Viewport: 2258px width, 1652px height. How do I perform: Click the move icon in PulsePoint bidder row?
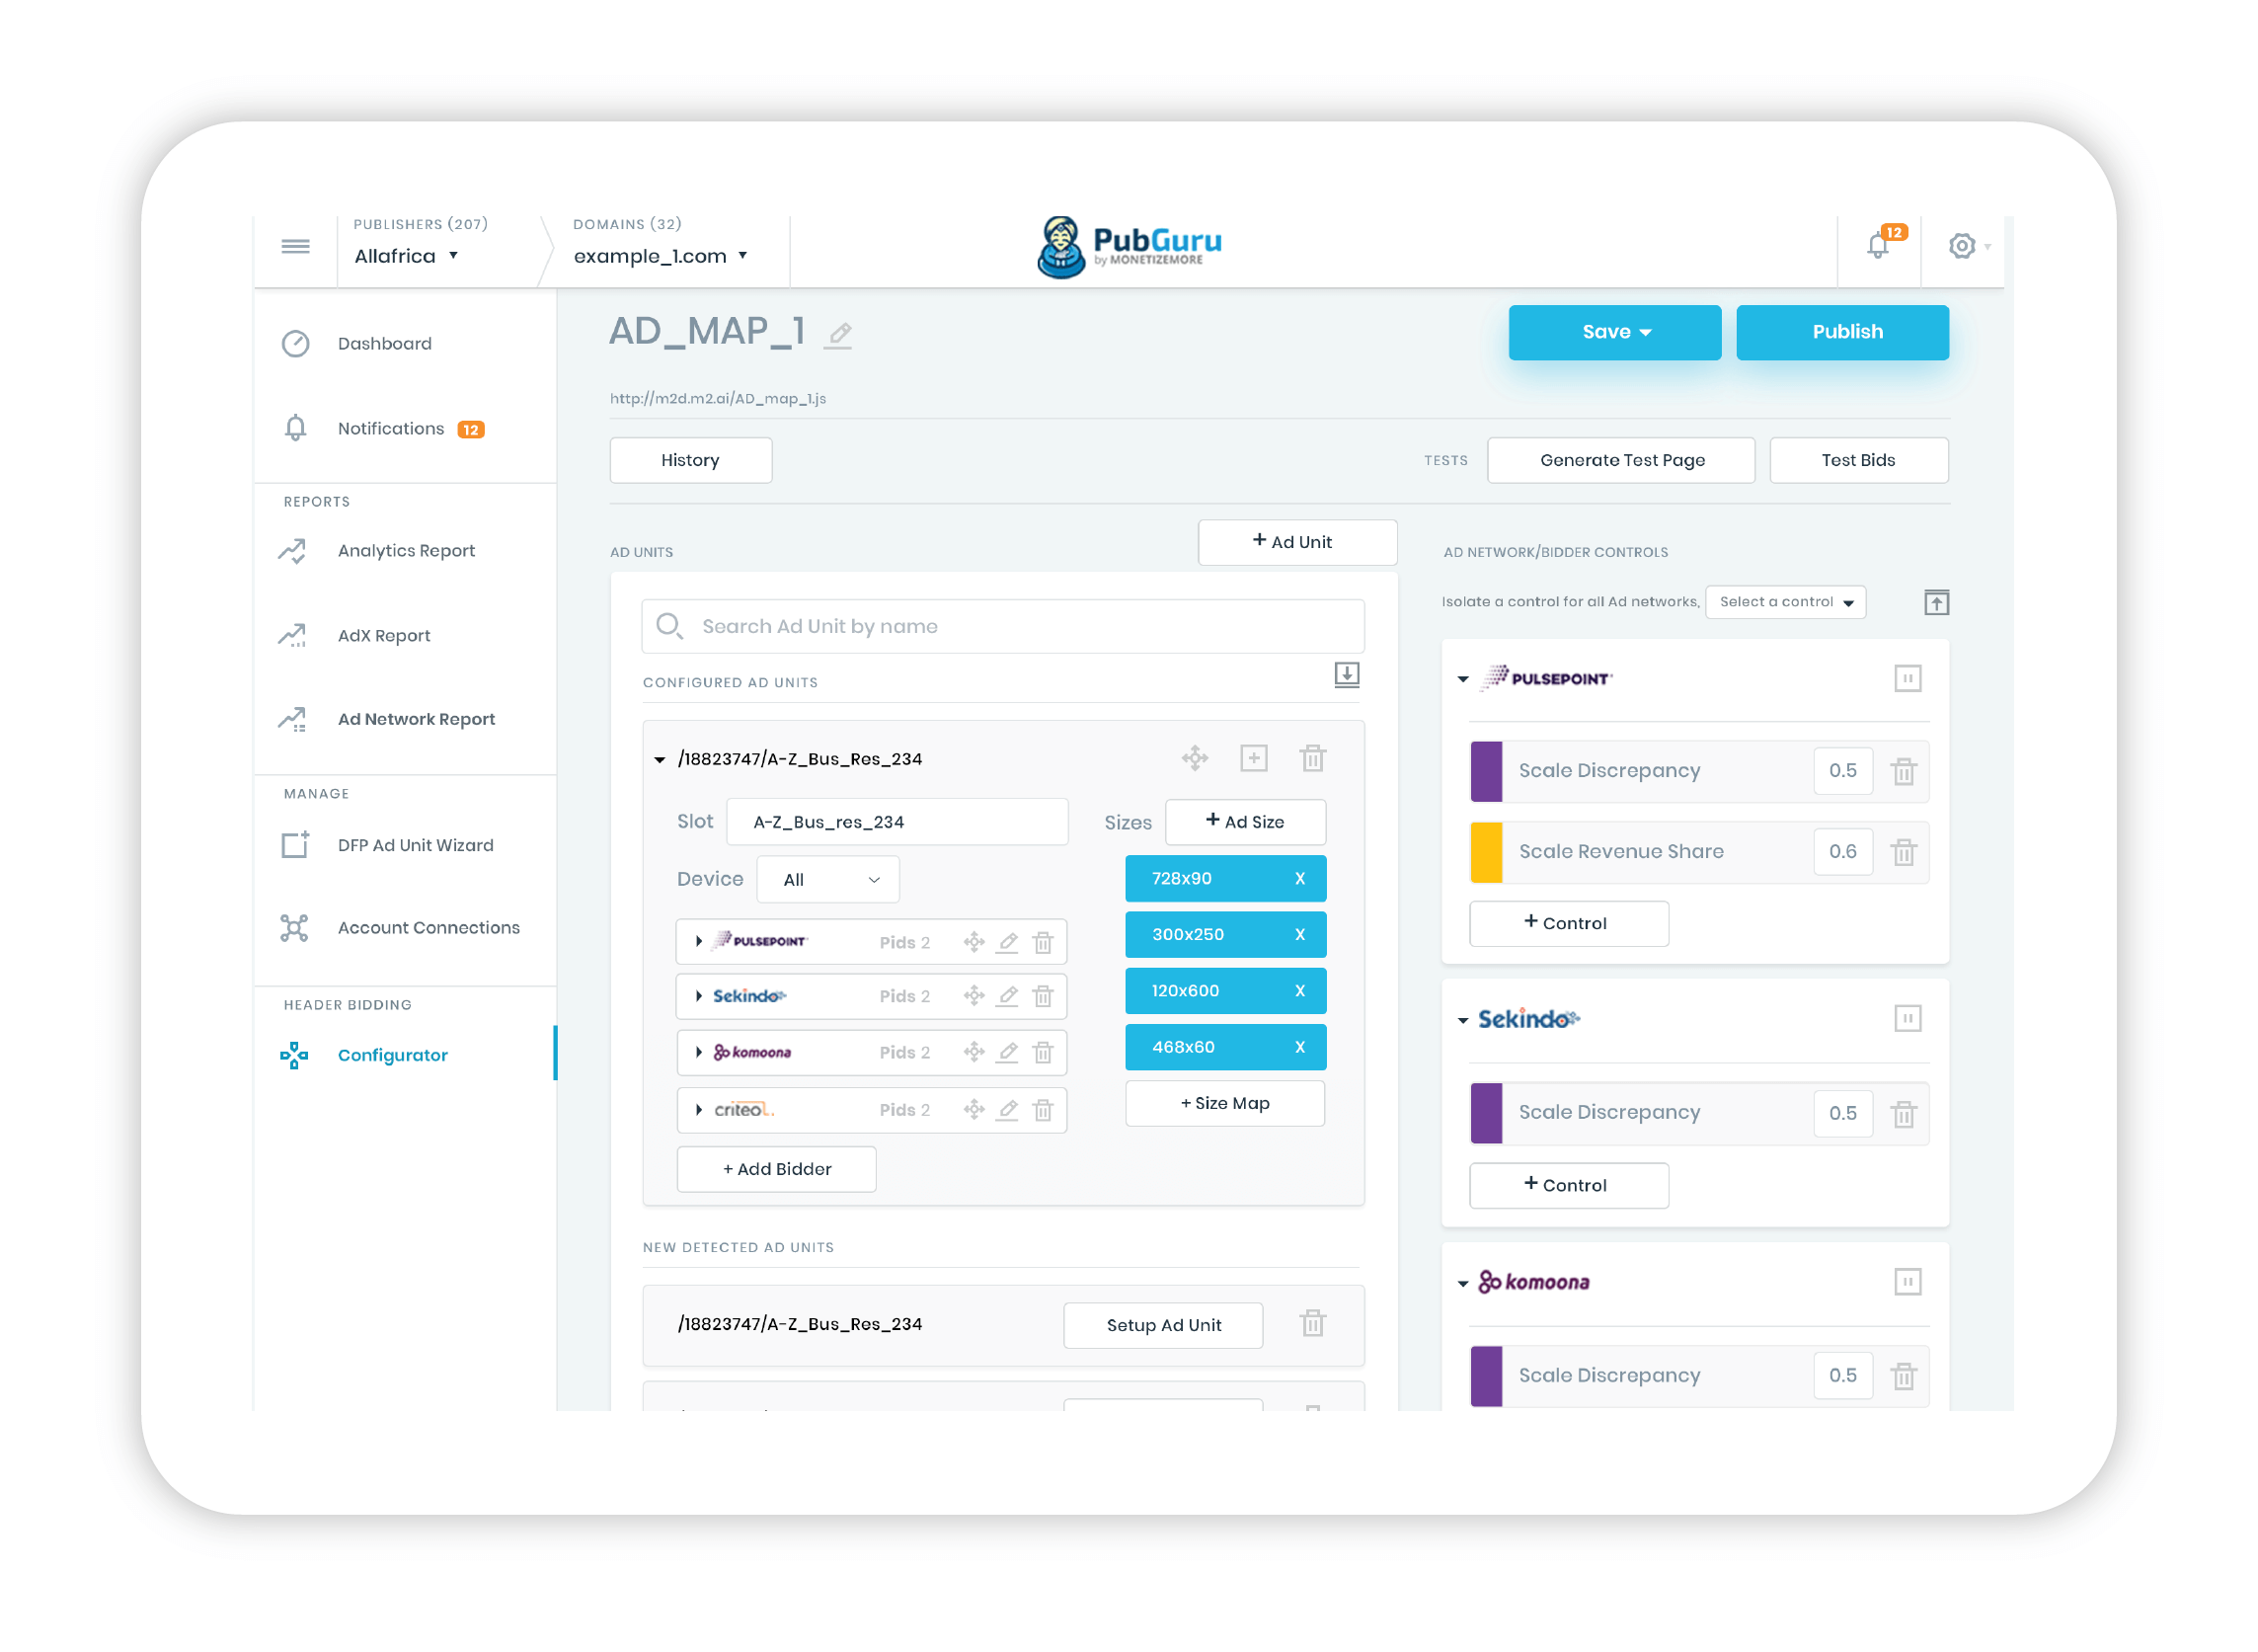click(x=974, y=942)
